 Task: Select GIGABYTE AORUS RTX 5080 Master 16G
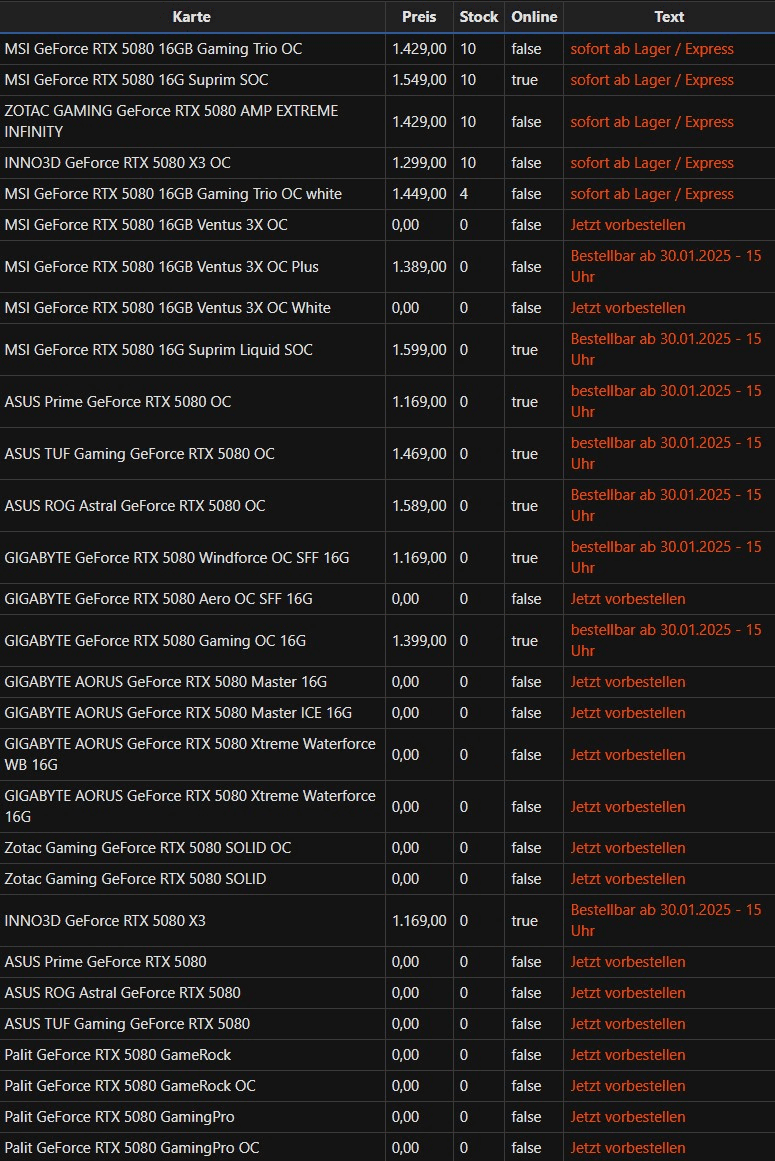coord(166,681)
